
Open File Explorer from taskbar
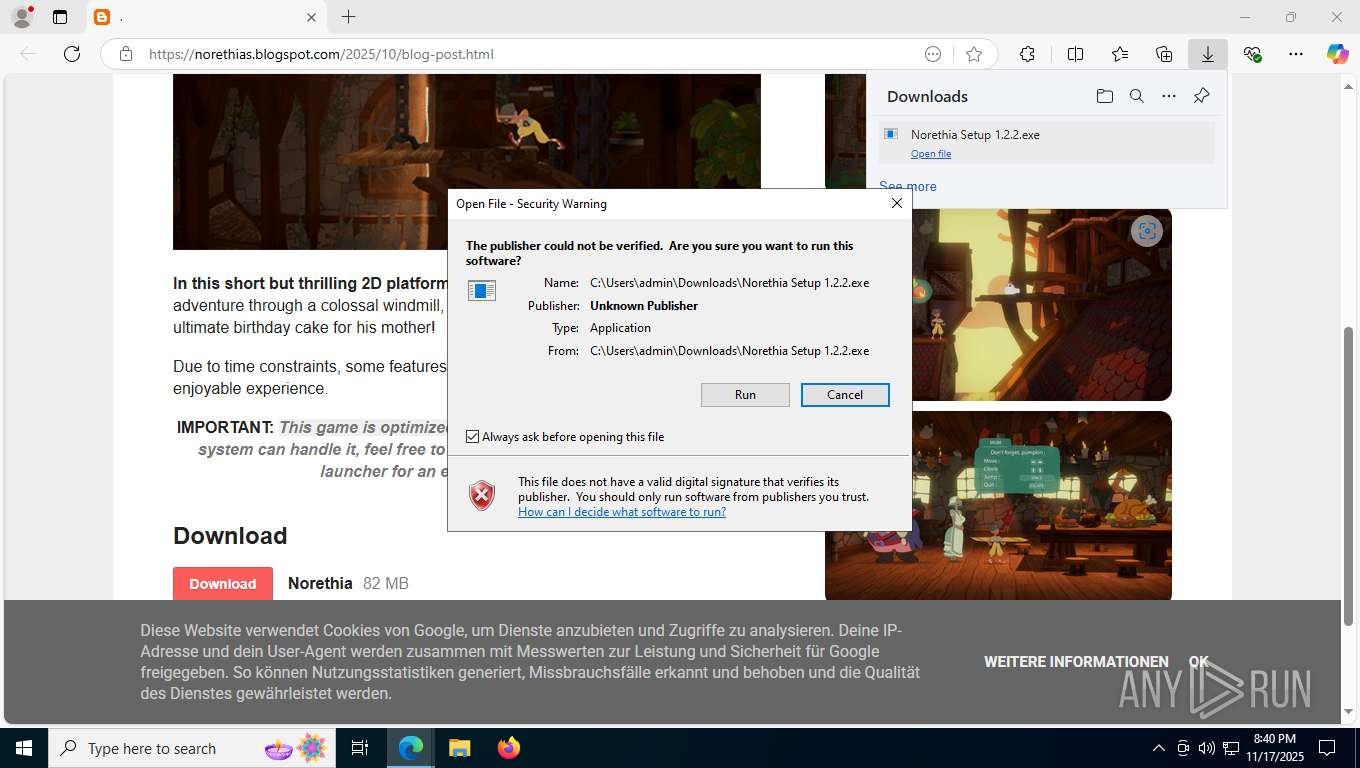pyautogui.click(x=459, y=748)
